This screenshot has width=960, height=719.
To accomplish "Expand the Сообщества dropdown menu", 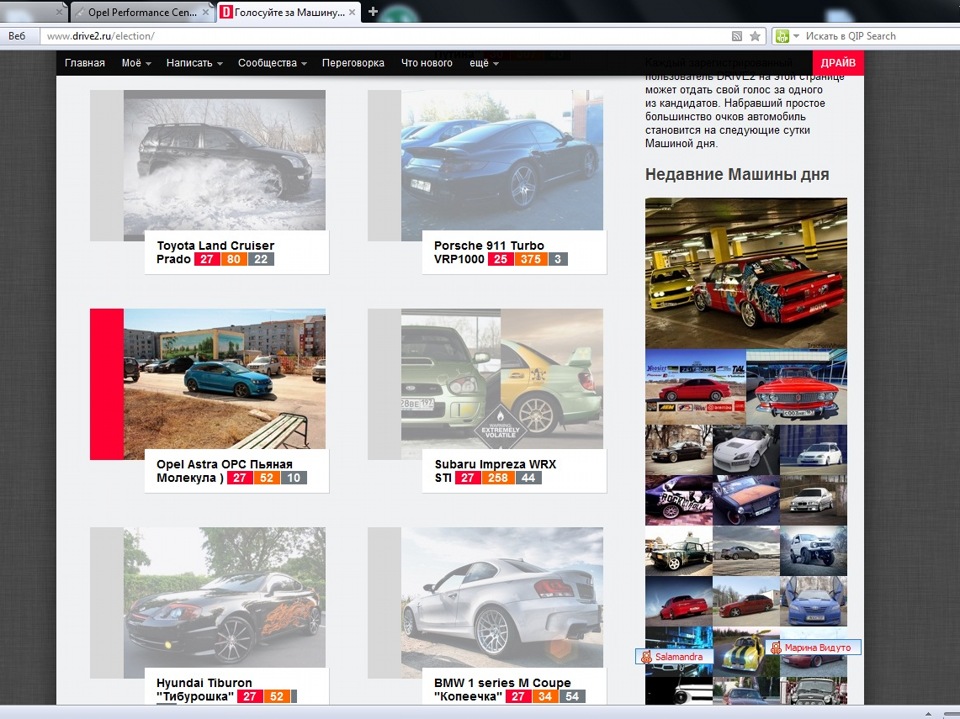I will point(272,62).
